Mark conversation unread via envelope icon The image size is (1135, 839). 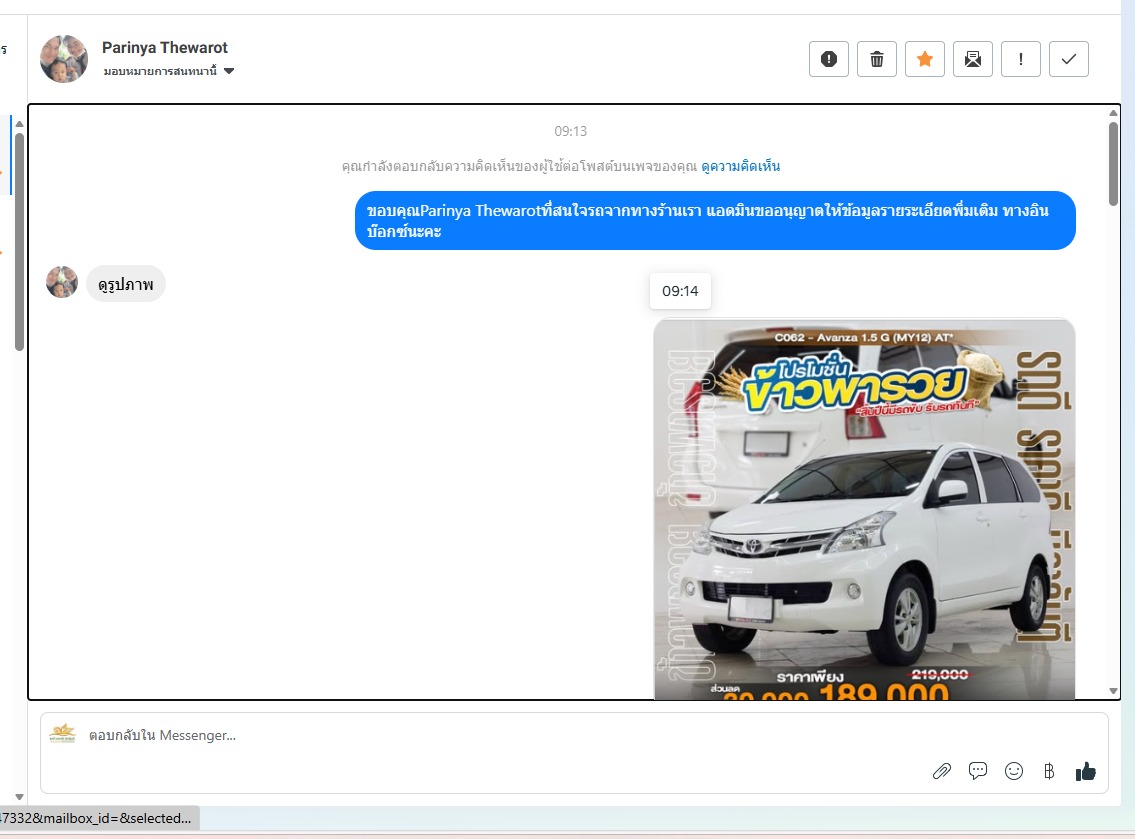pos(972,59)
